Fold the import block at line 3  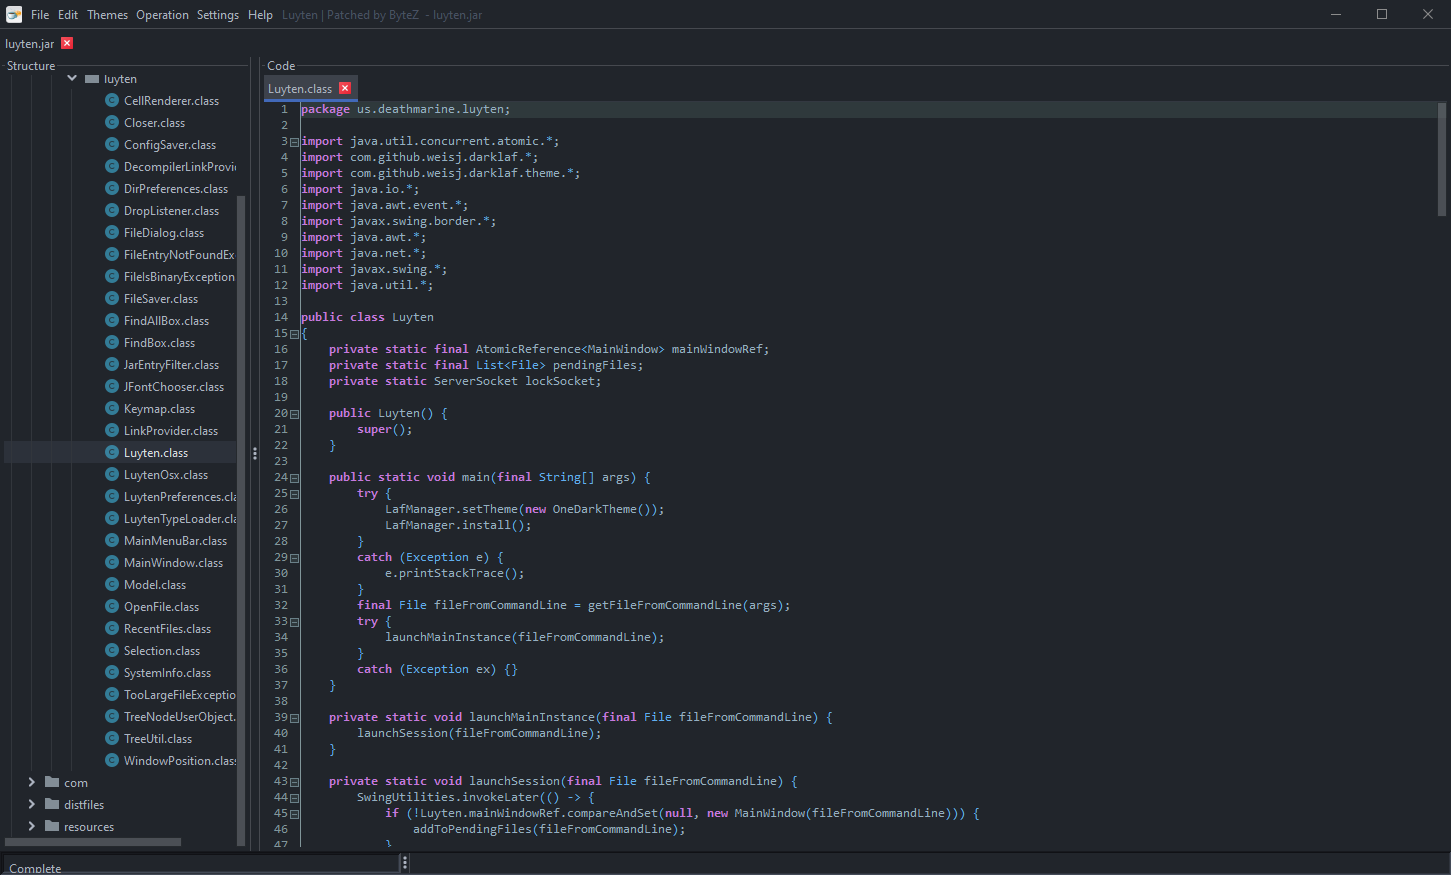(294, 142)
